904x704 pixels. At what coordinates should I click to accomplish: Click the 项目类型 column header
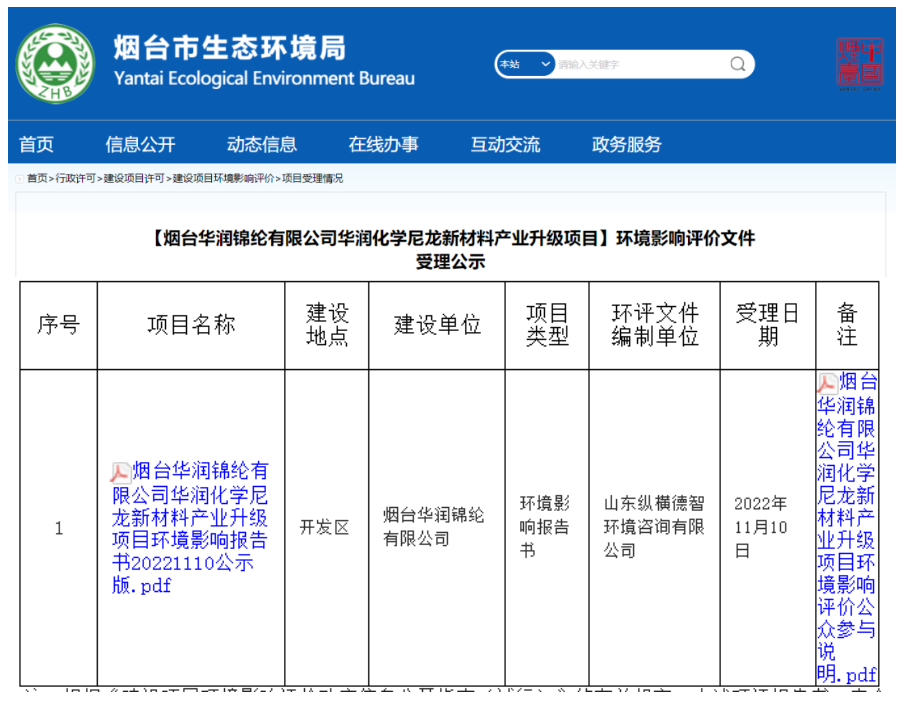[x=547, y=325]
